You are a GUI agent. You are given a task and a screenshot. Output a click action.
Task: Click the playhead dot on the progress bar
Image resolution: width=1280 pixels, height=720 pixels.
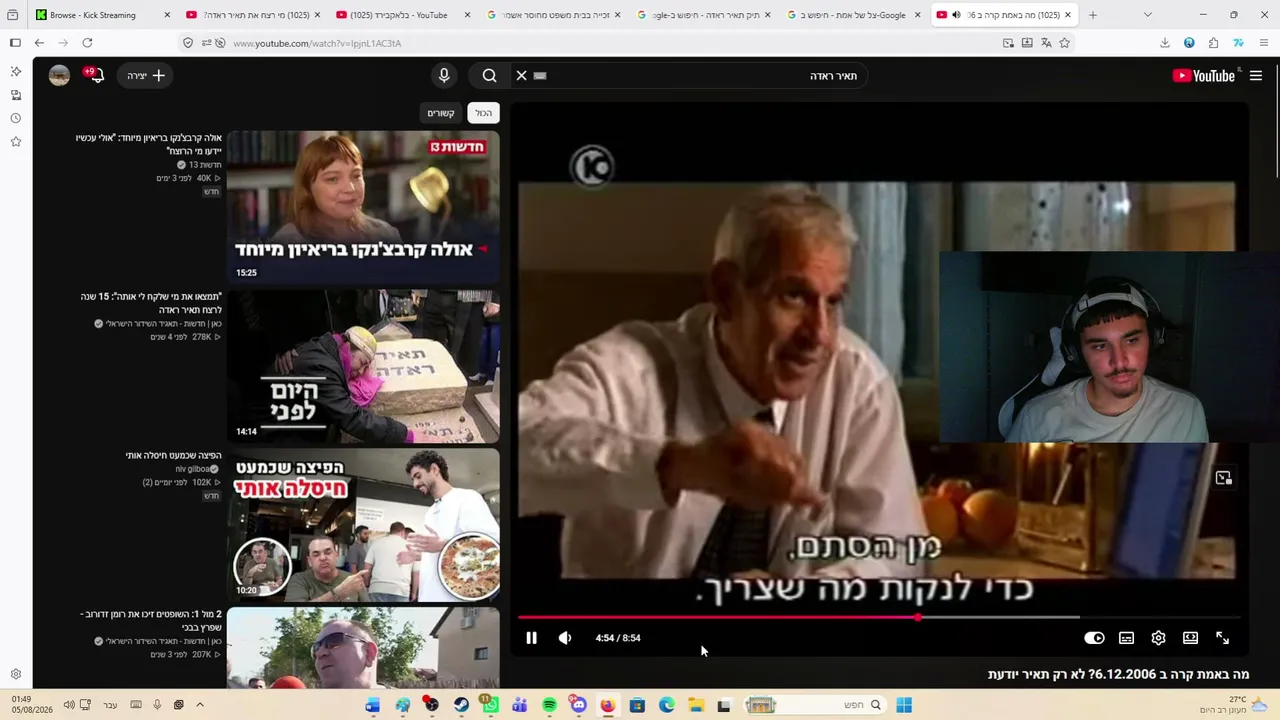tap(917, 617)
